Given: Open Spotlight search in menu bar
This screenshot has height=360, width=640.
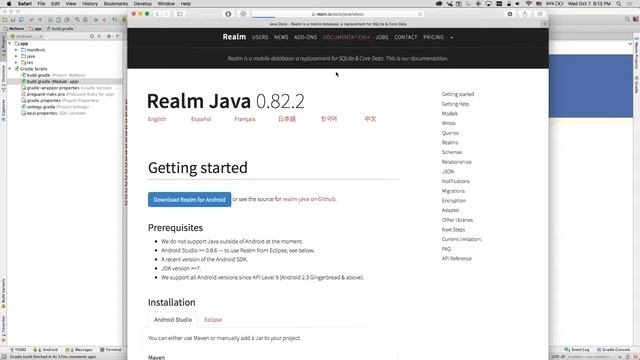Looking at the screenshot, I should 619,4.
